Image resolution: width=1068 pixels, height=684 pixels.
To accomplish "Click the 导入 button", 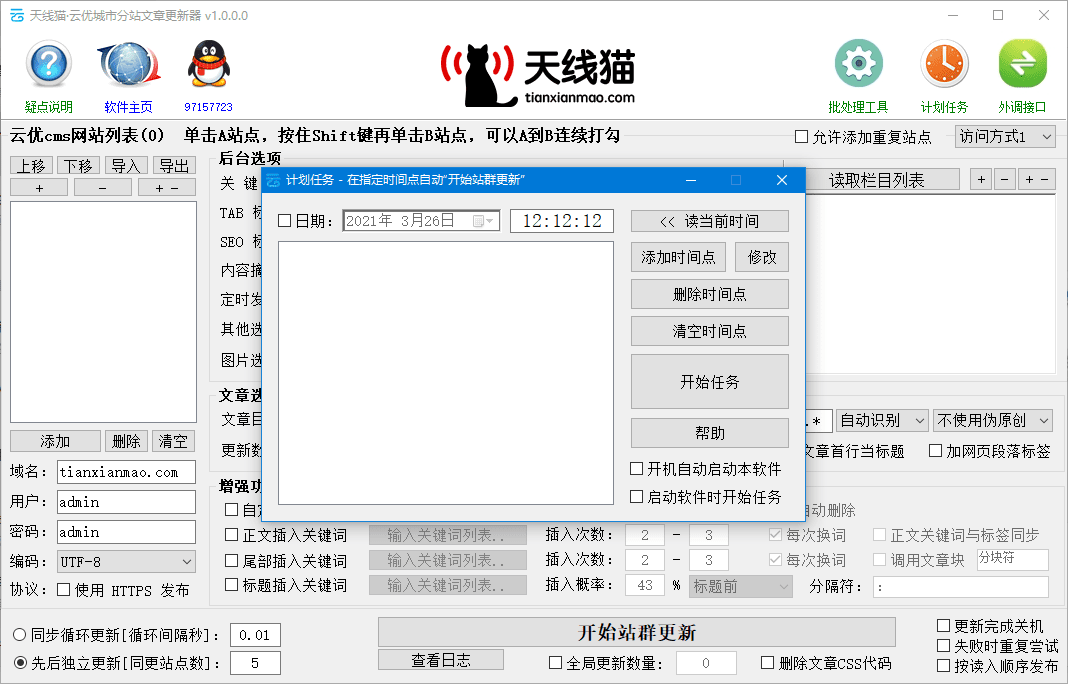I will click(x=127, y=166).
